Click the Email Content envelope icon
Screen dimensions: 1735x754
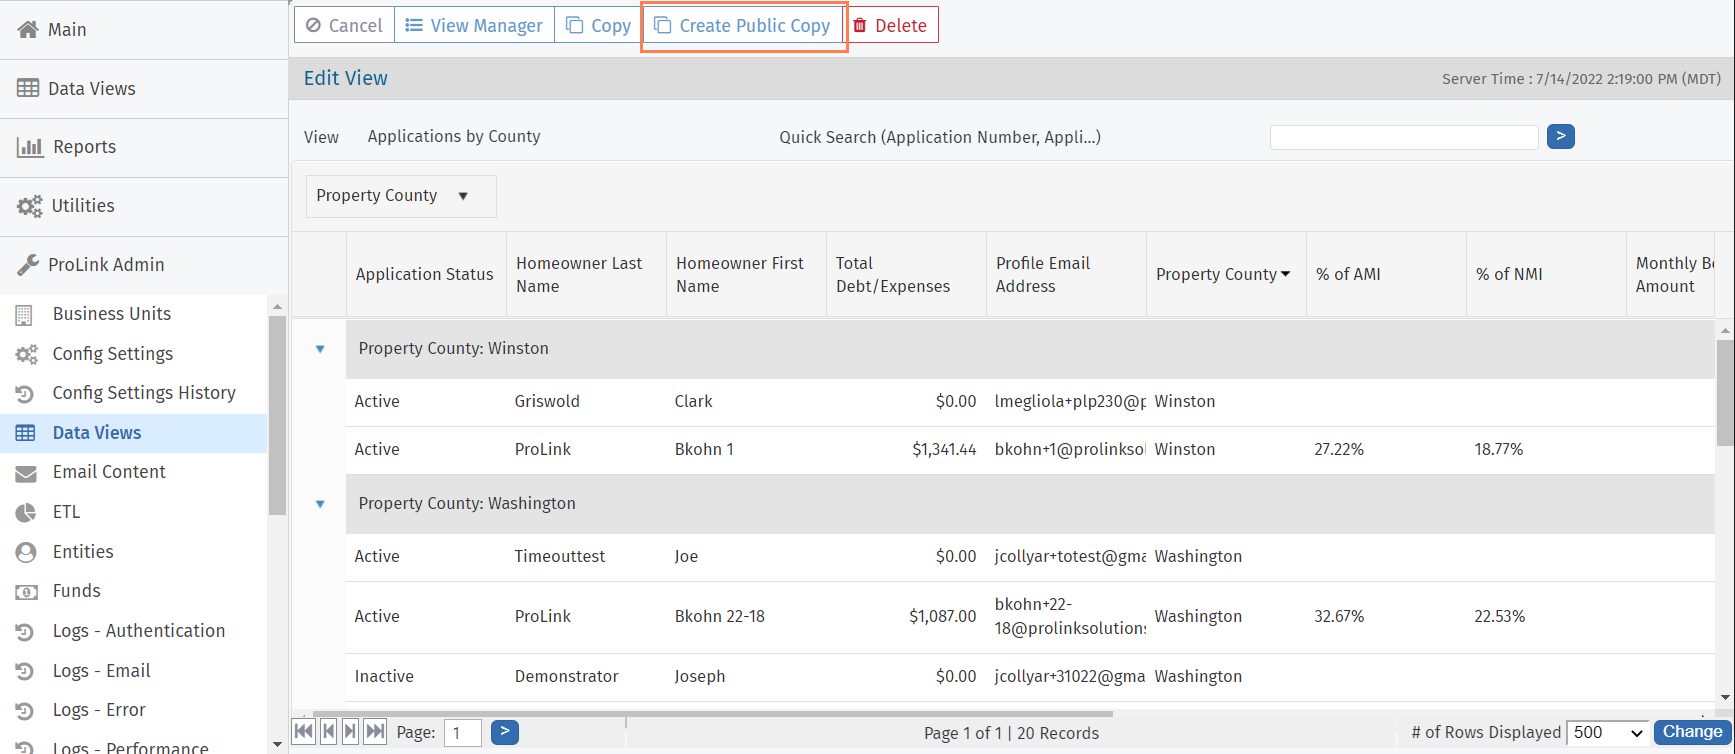26,473
